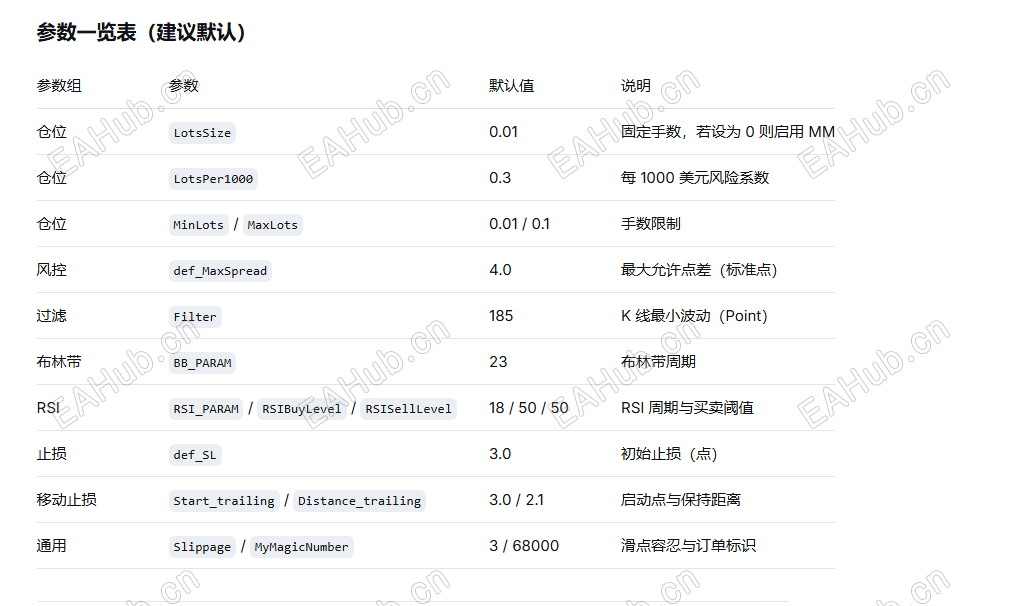
Task: Select the LotsPer1000 parameter code
Action: pos(213,179)
